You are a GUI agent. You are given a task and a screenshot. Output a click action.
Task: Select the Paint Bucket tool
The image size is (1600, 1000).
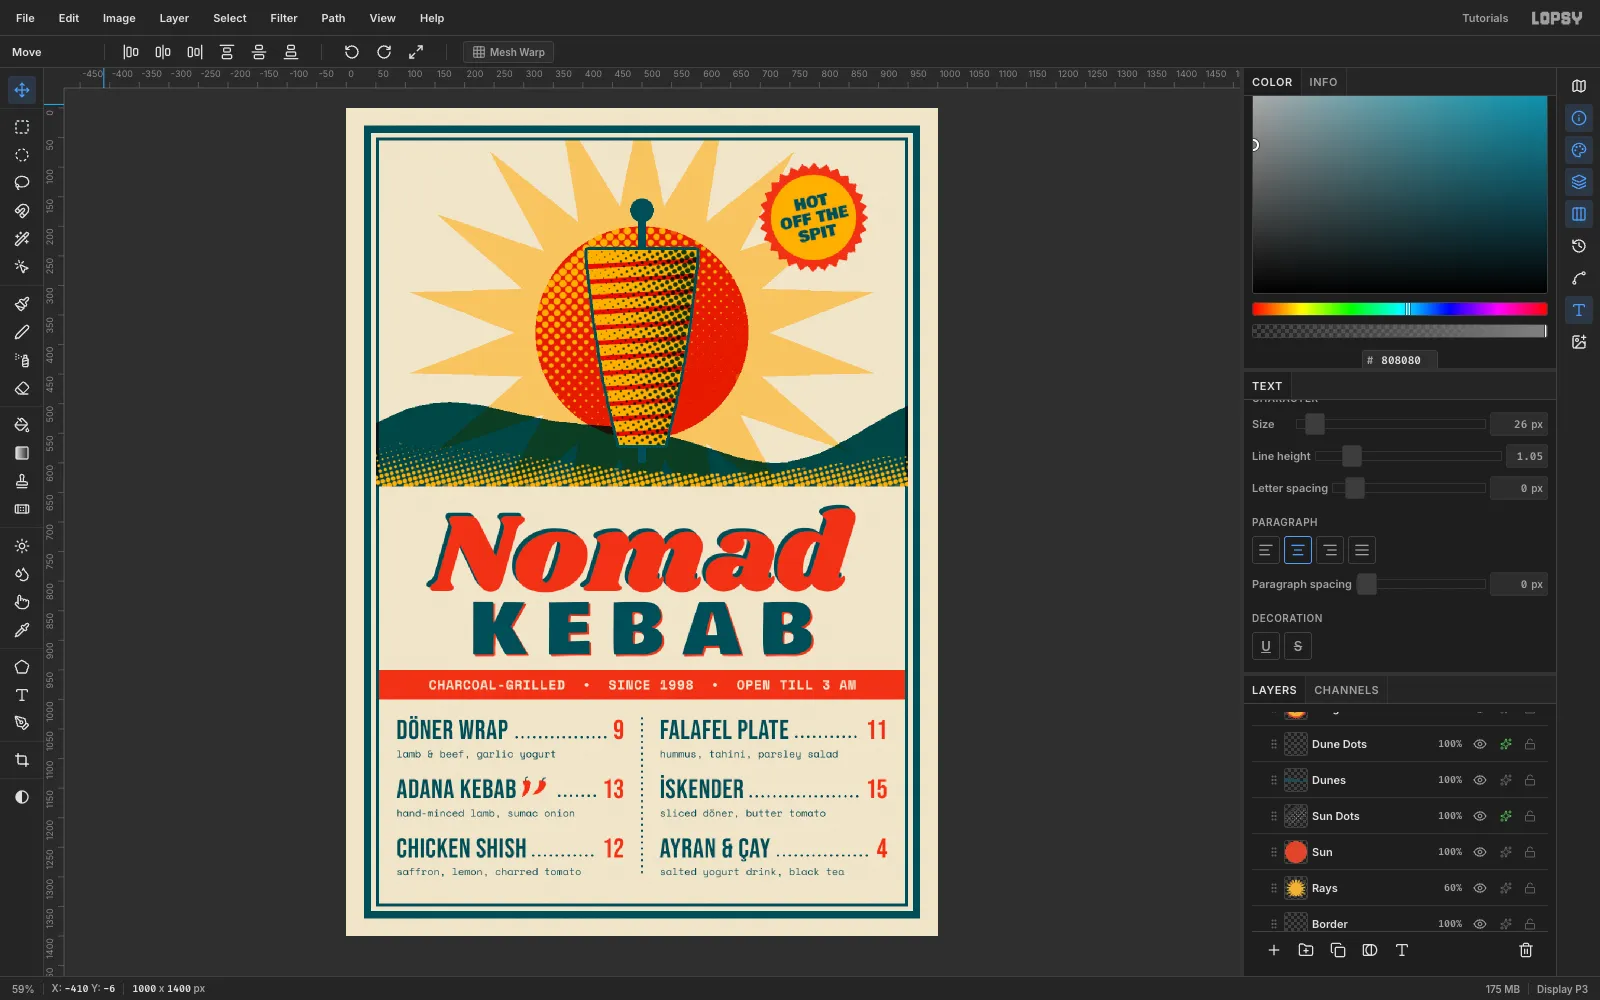[x=22, y=425]
